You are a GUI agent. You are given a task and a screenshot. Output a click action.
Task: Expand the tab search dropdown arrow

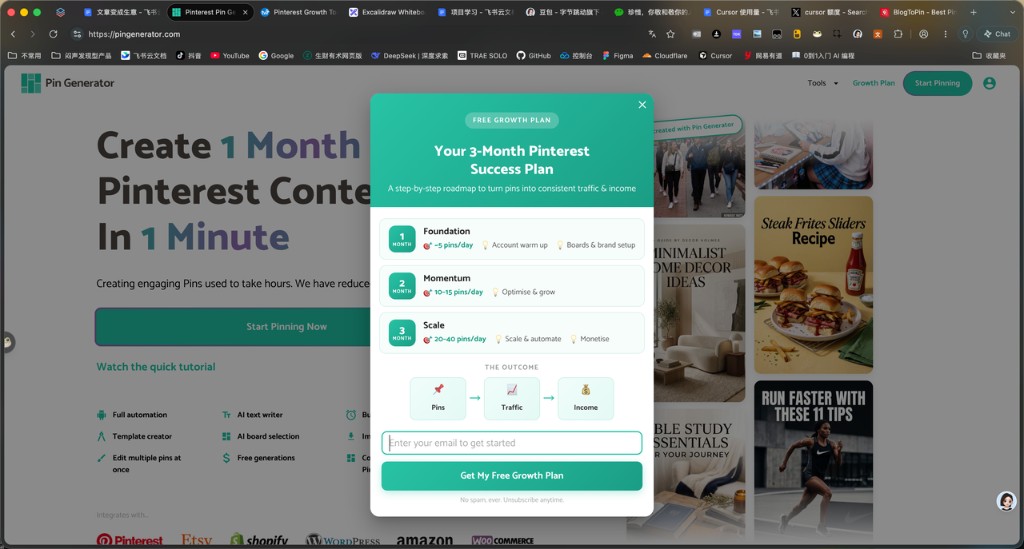(1012, 12)
